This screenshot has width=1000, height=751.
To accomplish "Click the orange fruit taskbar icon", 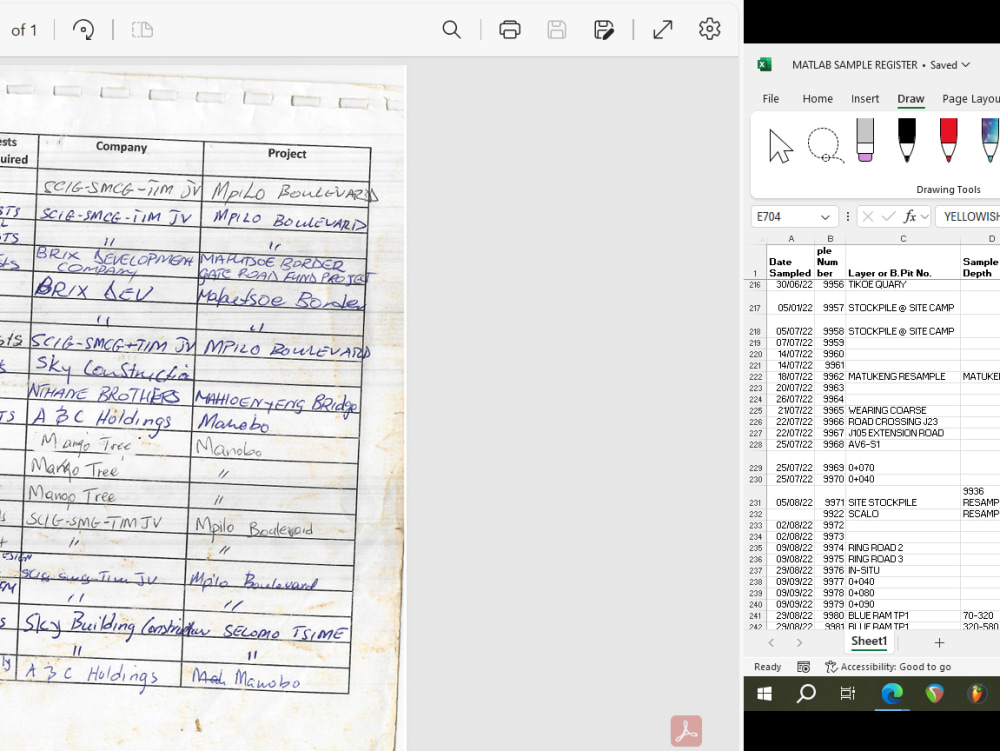I will (x=976, y=693).
